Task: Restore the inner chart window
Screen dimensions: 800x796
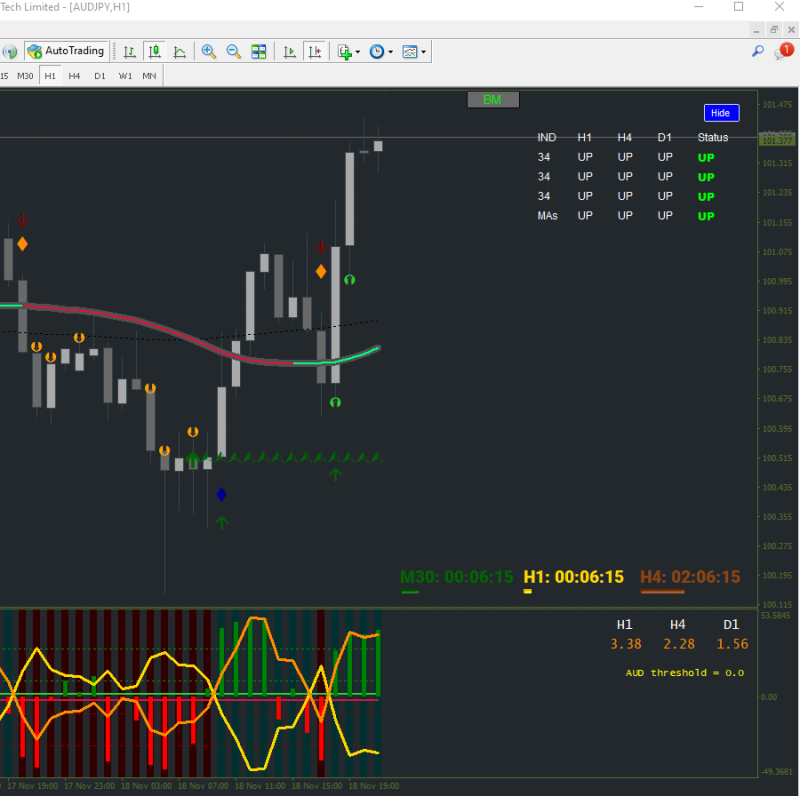Action: (774, 30)
